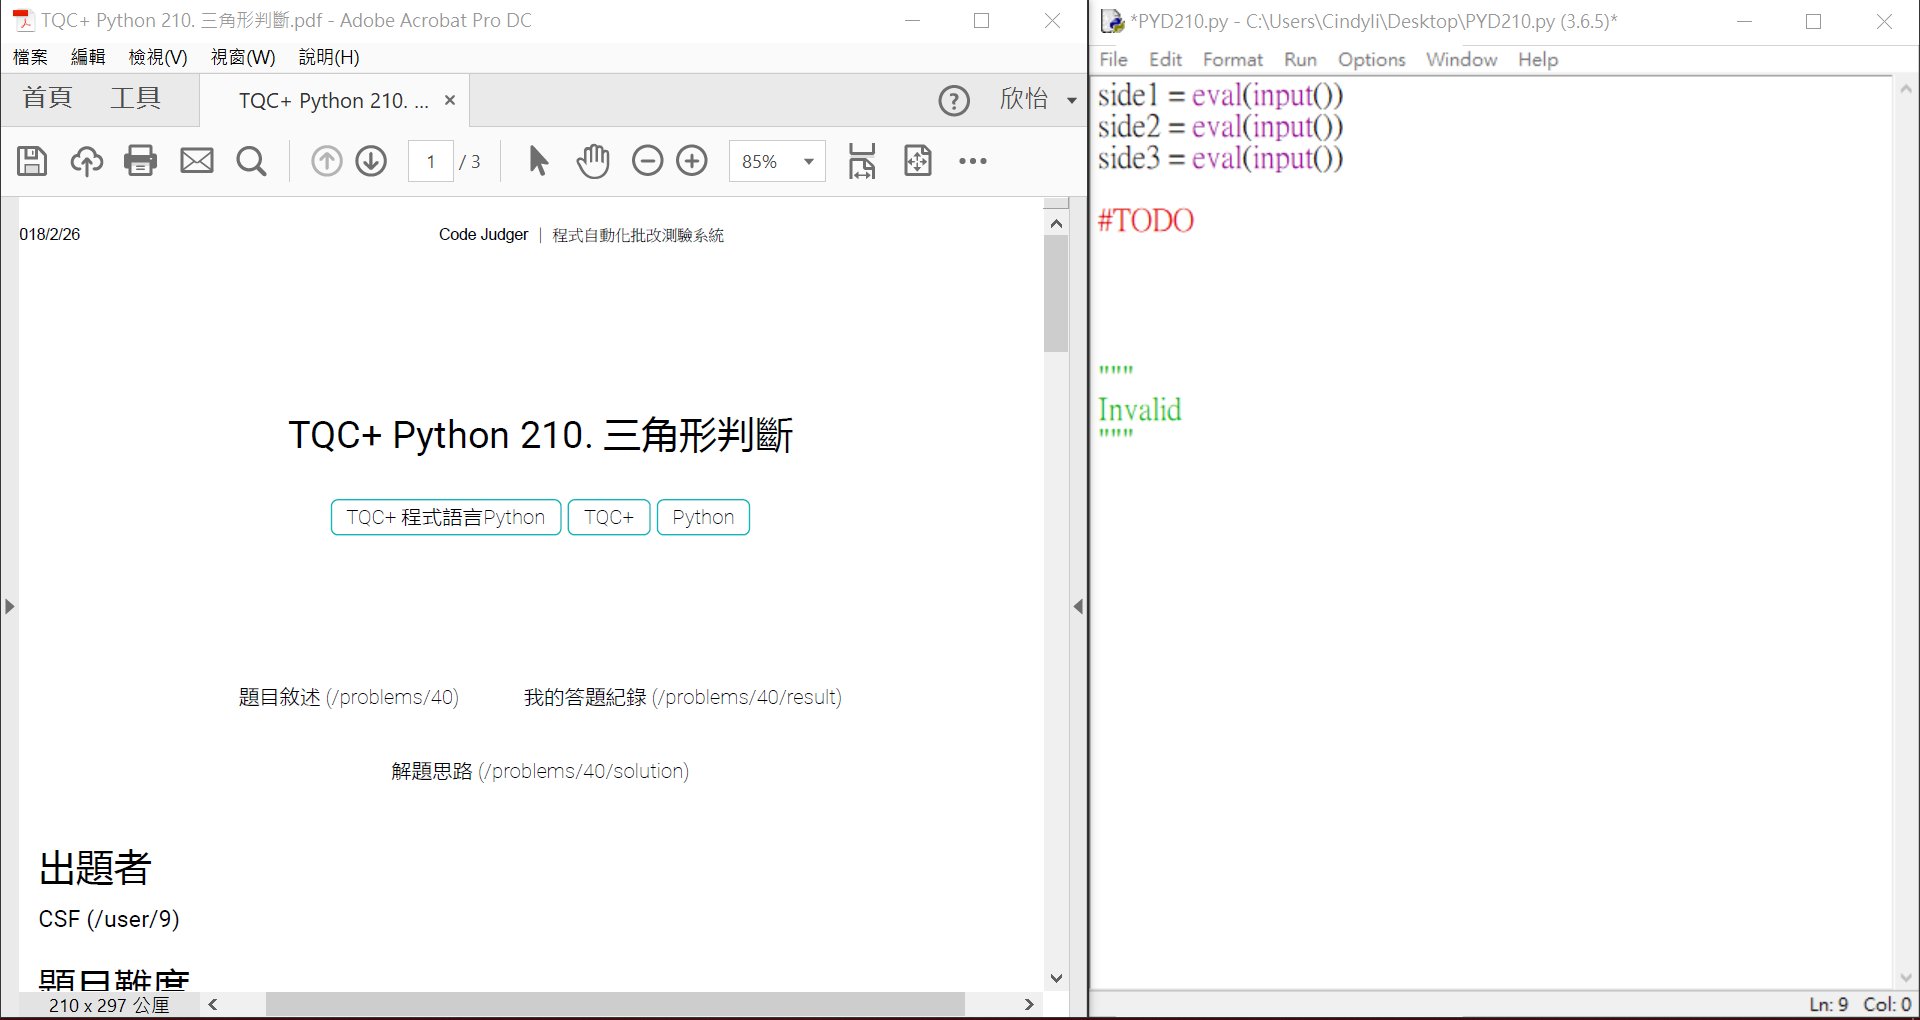Click the PDF horizontal scroll right arrow
This screenshot has height=1020, width=1920.
[1028, 1004]
